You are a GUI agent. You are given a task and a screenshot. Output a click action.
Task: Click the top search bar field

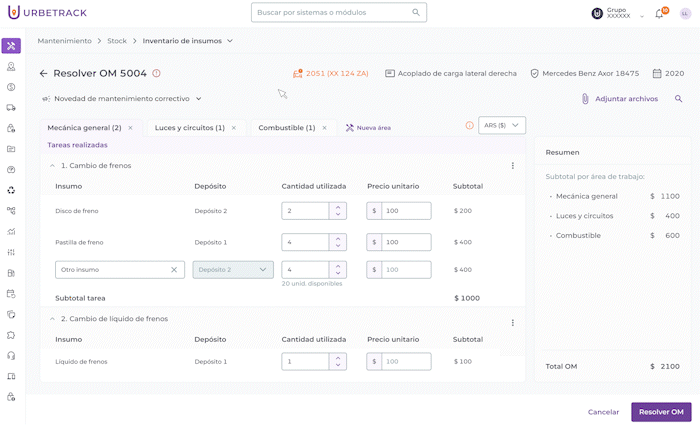point(338,13)
